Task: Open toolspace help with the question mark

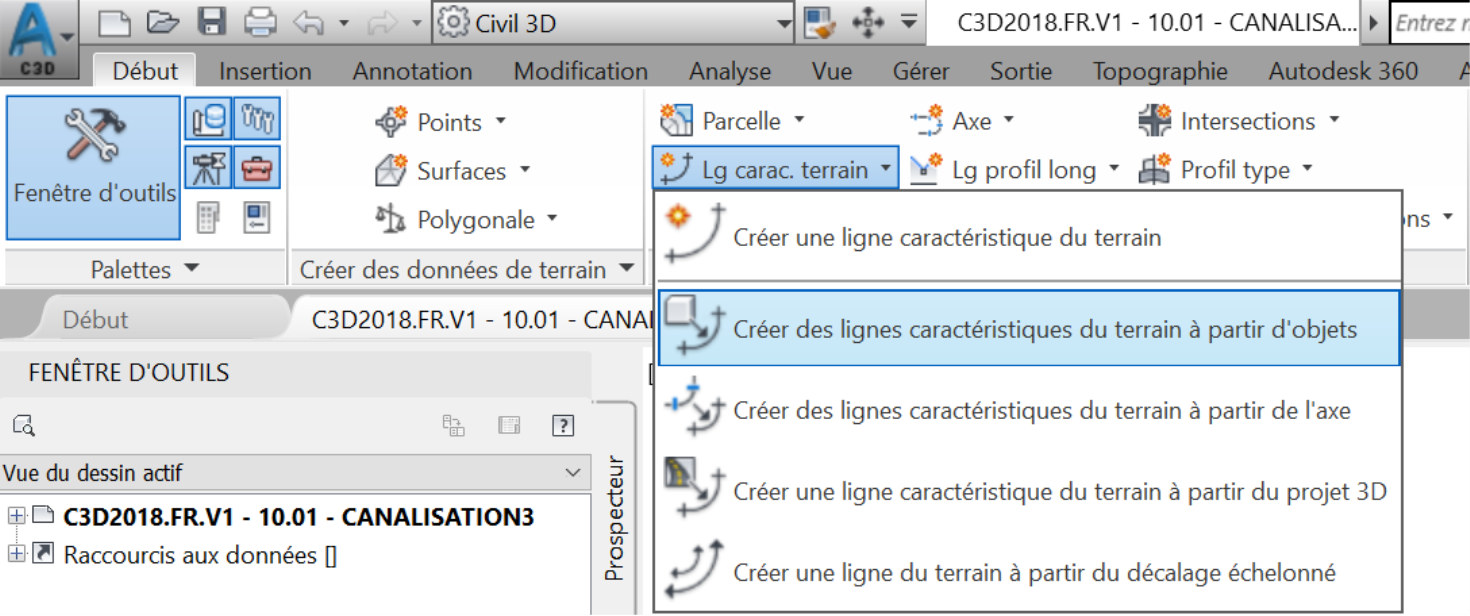Action: [563, 426]
